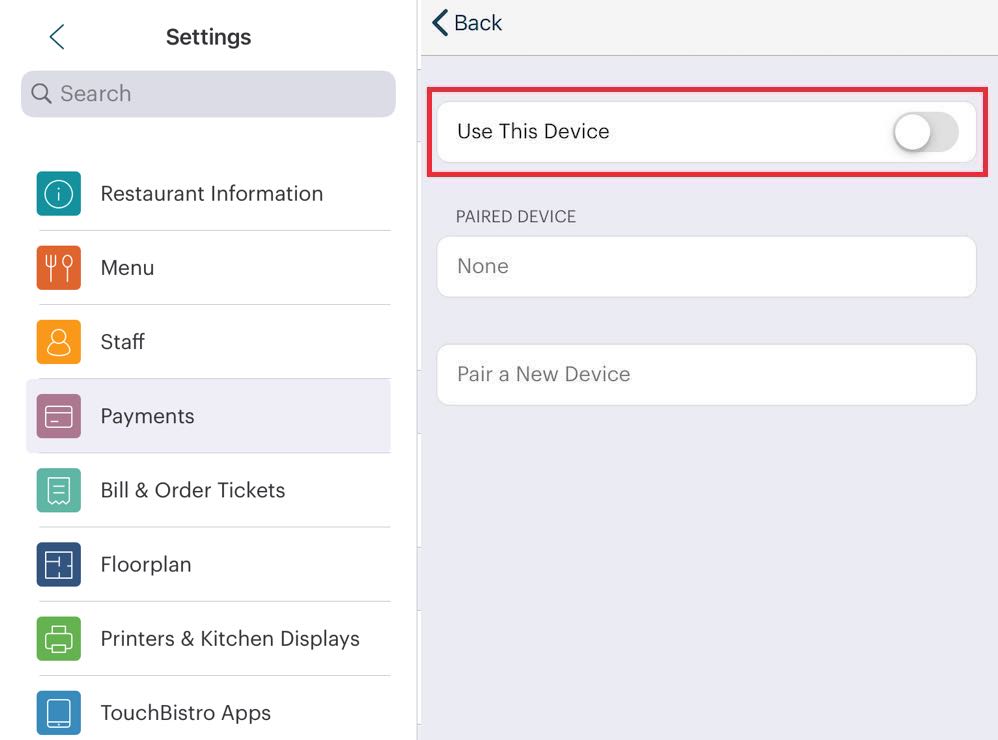Open Restaurant Information settings

point(211,194)
